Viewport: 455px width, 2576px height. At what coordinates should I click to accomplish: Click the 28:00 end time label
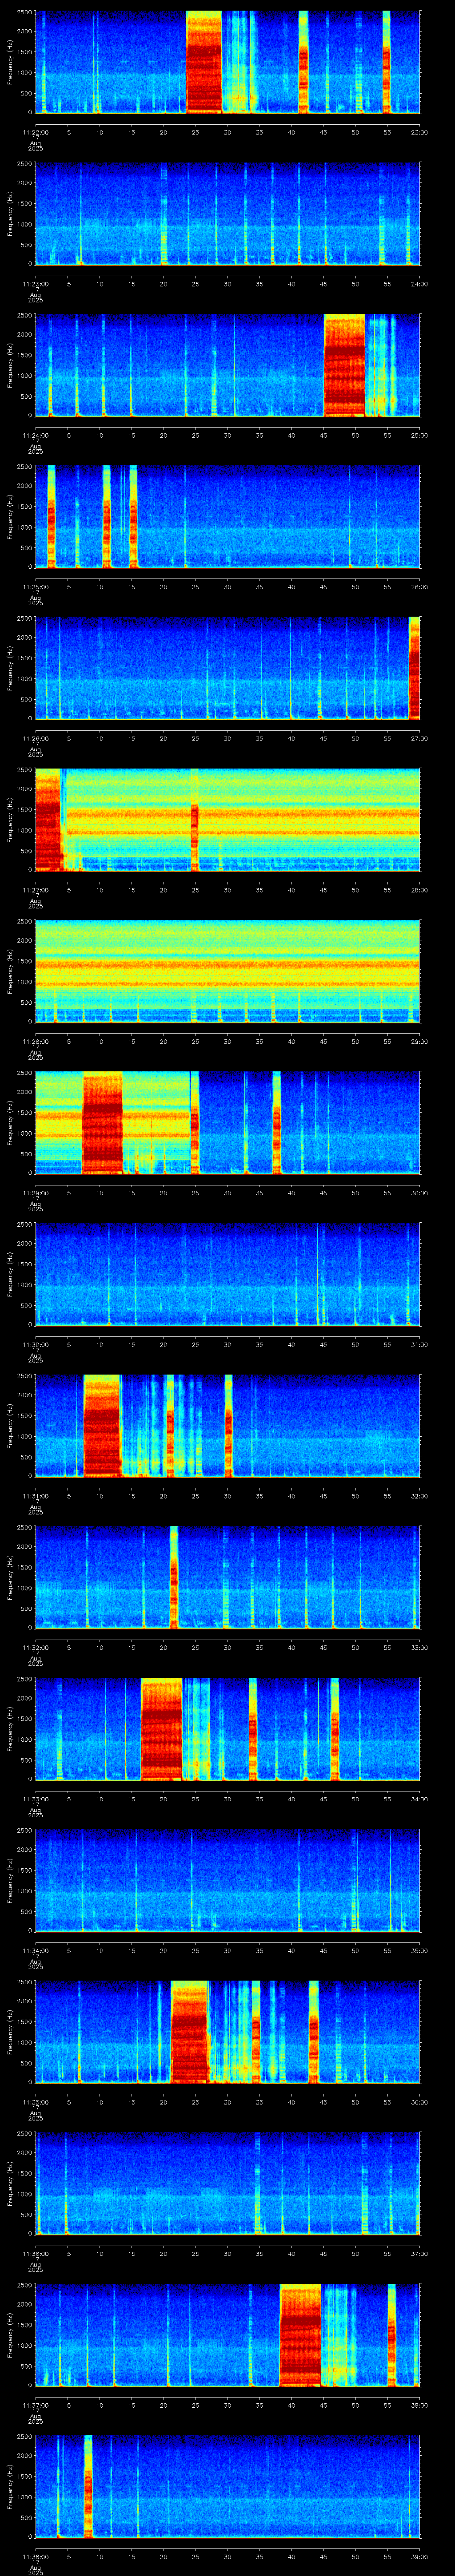419,890
